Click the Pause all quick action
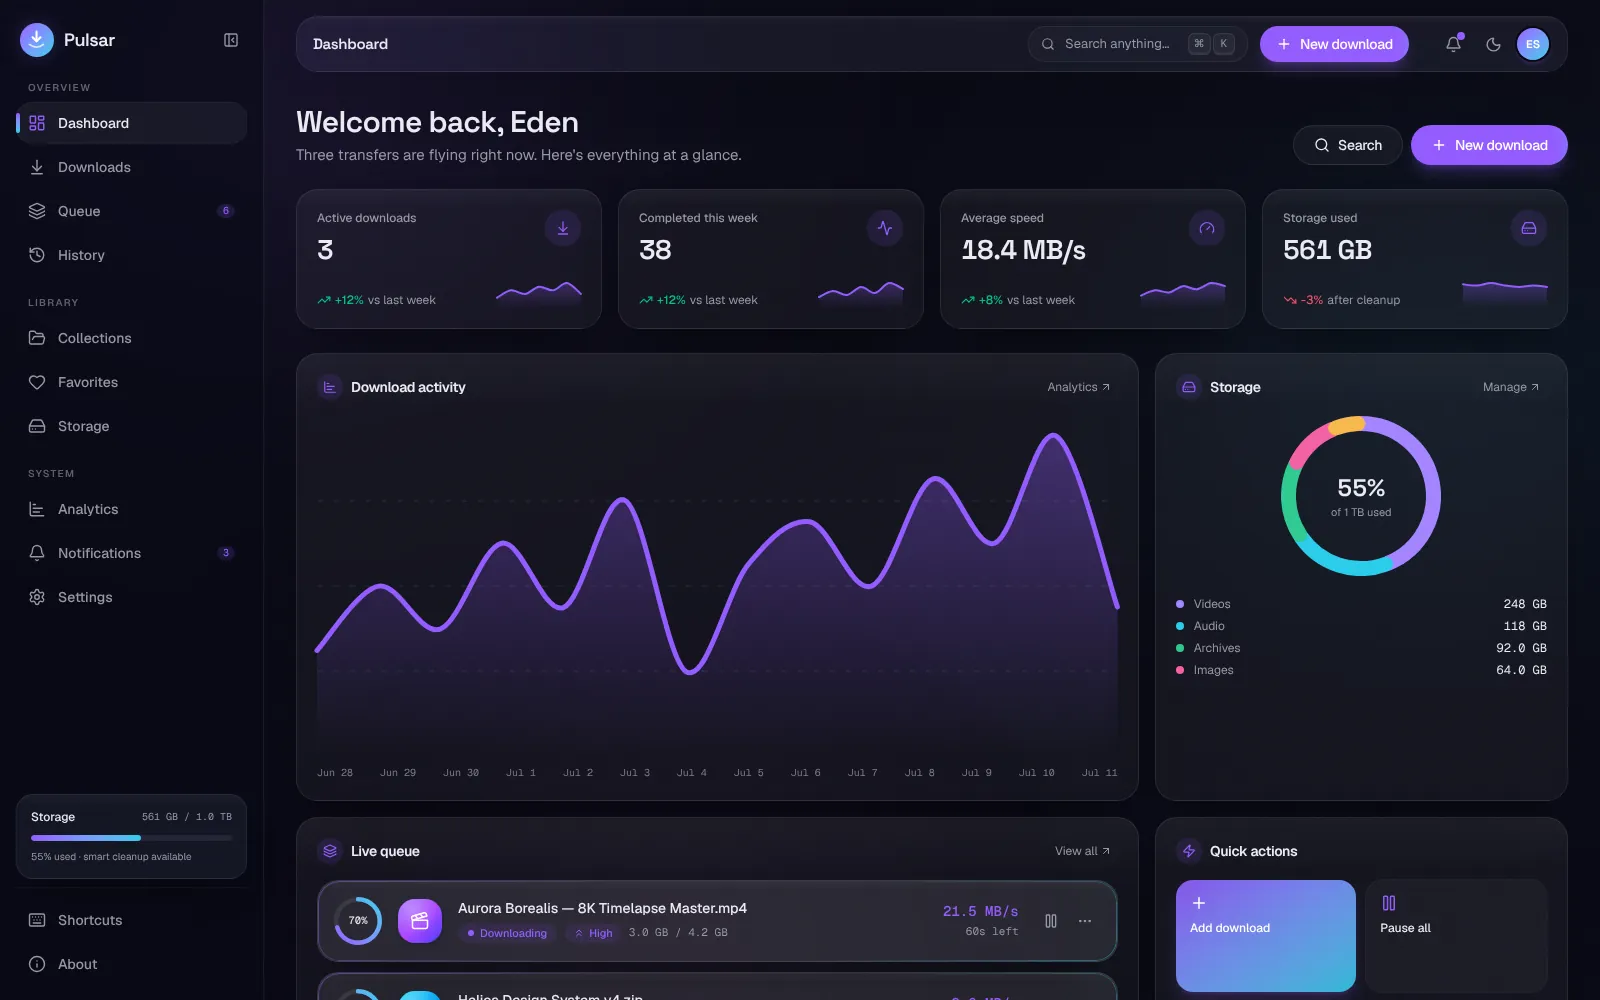Screen dimensions: 1600x1000 click(1456, 936)
